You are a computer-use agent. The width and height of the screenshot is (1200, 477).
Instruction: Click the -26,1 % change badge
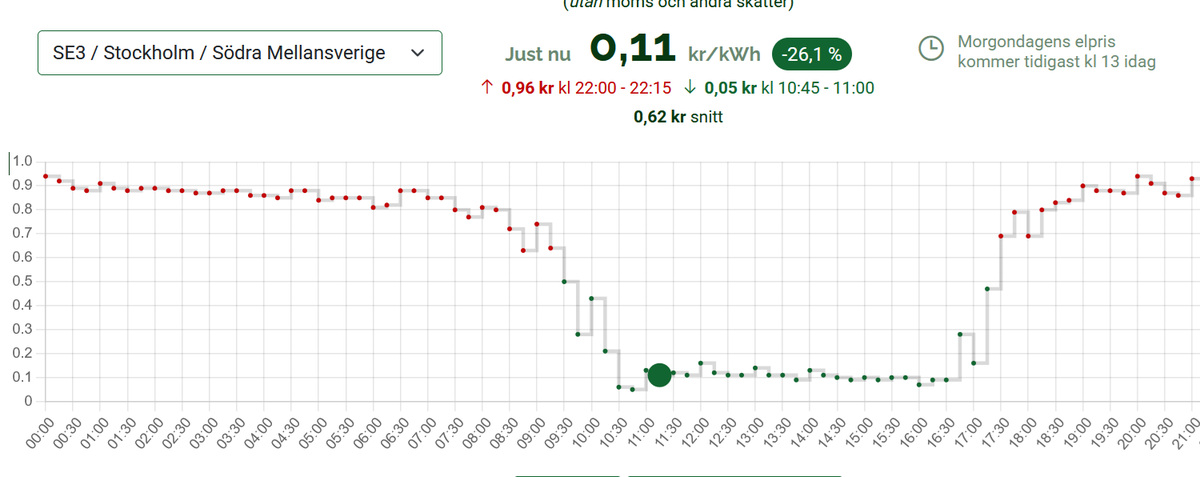point(811,53)
